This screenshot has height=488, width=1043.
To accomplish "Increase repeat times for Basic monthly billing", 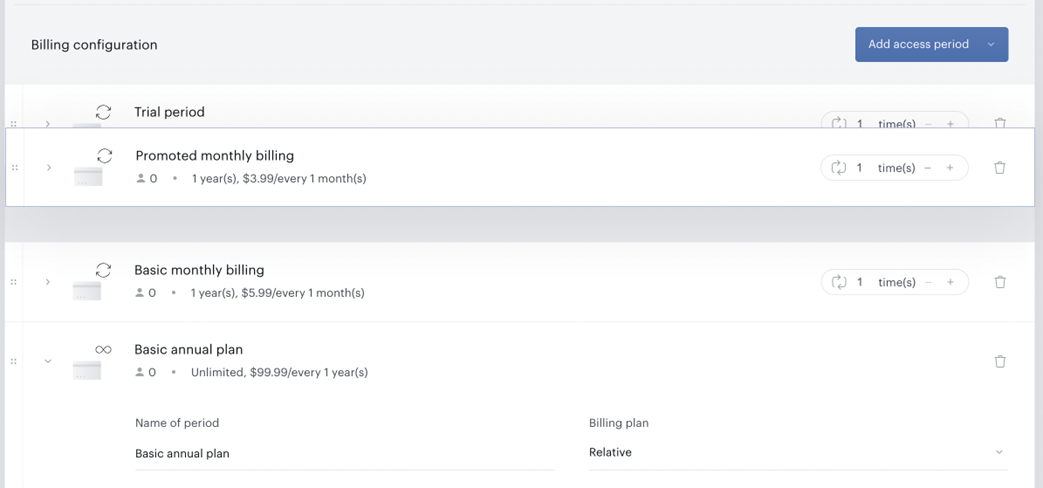I will (x=950, y=282).
